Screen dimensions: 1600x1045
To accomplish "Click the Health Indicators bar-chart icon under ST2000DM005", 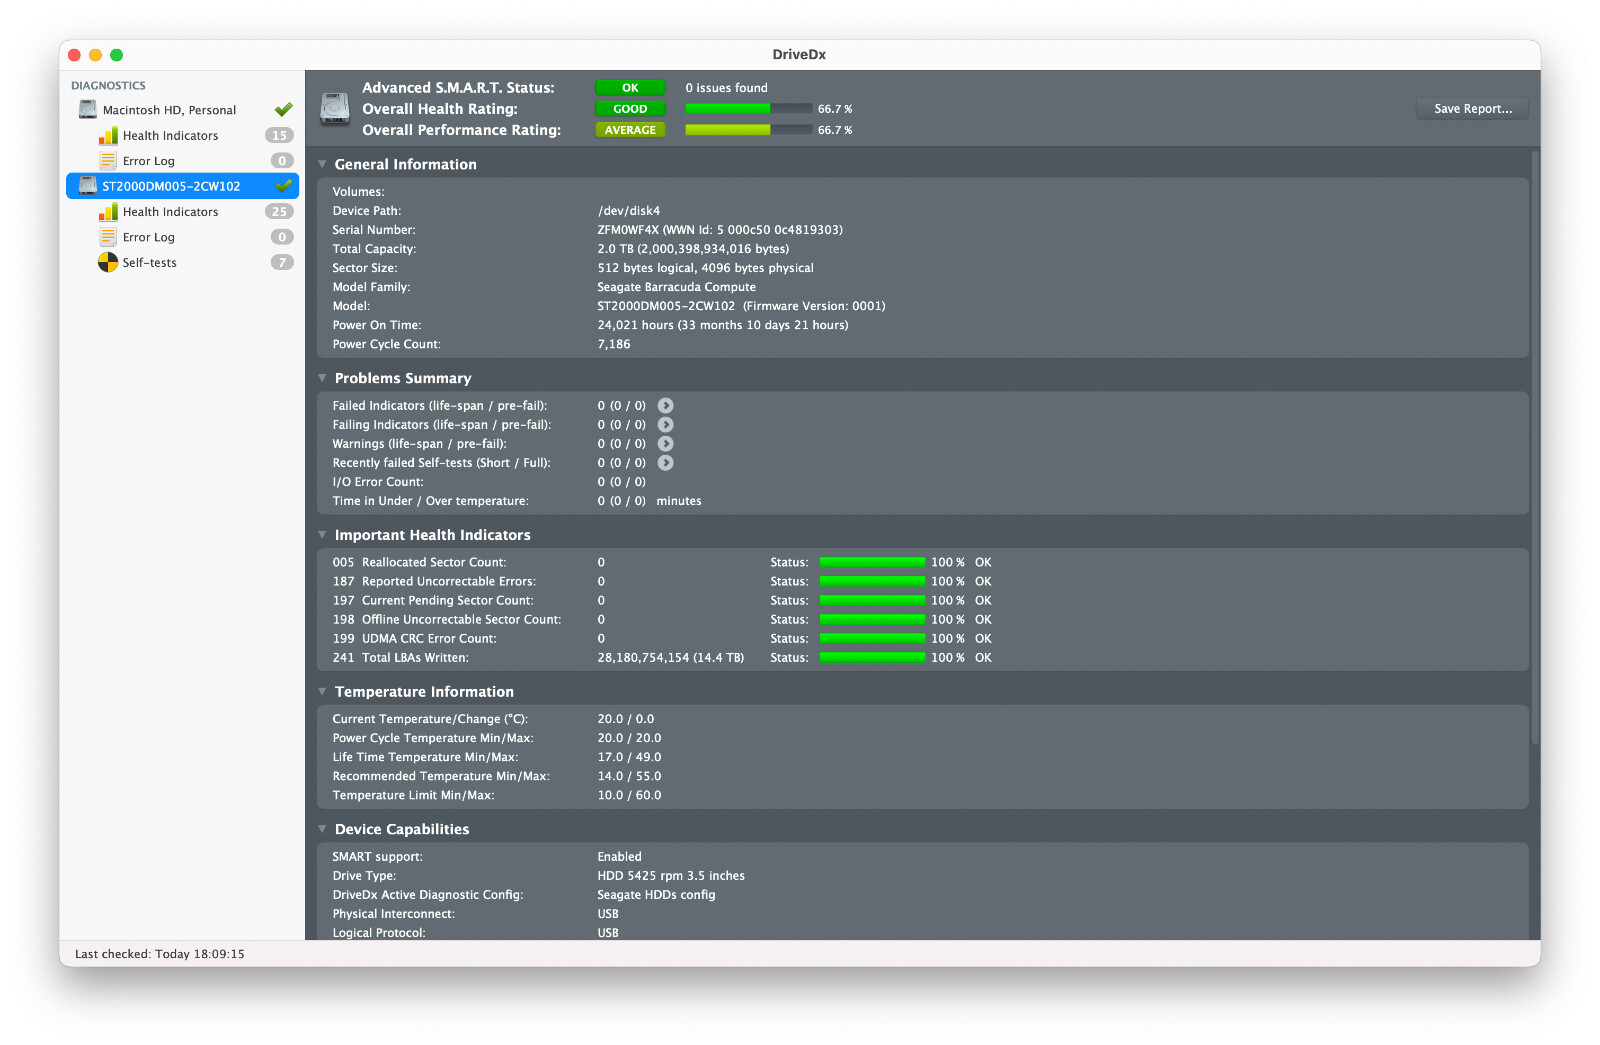I will [x=108, y=212].
